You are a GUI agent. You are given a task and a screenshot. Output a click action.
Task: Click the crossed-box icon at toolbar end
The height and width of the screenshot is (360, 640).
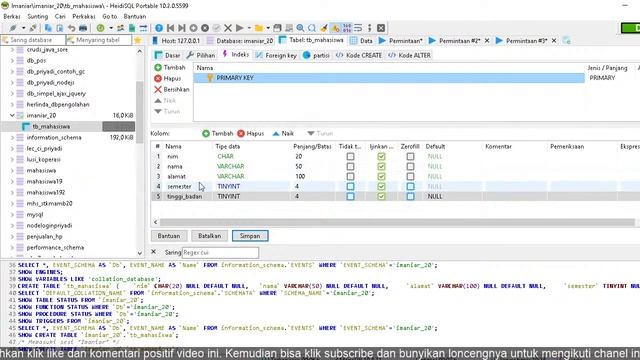[x=381, y=28]
